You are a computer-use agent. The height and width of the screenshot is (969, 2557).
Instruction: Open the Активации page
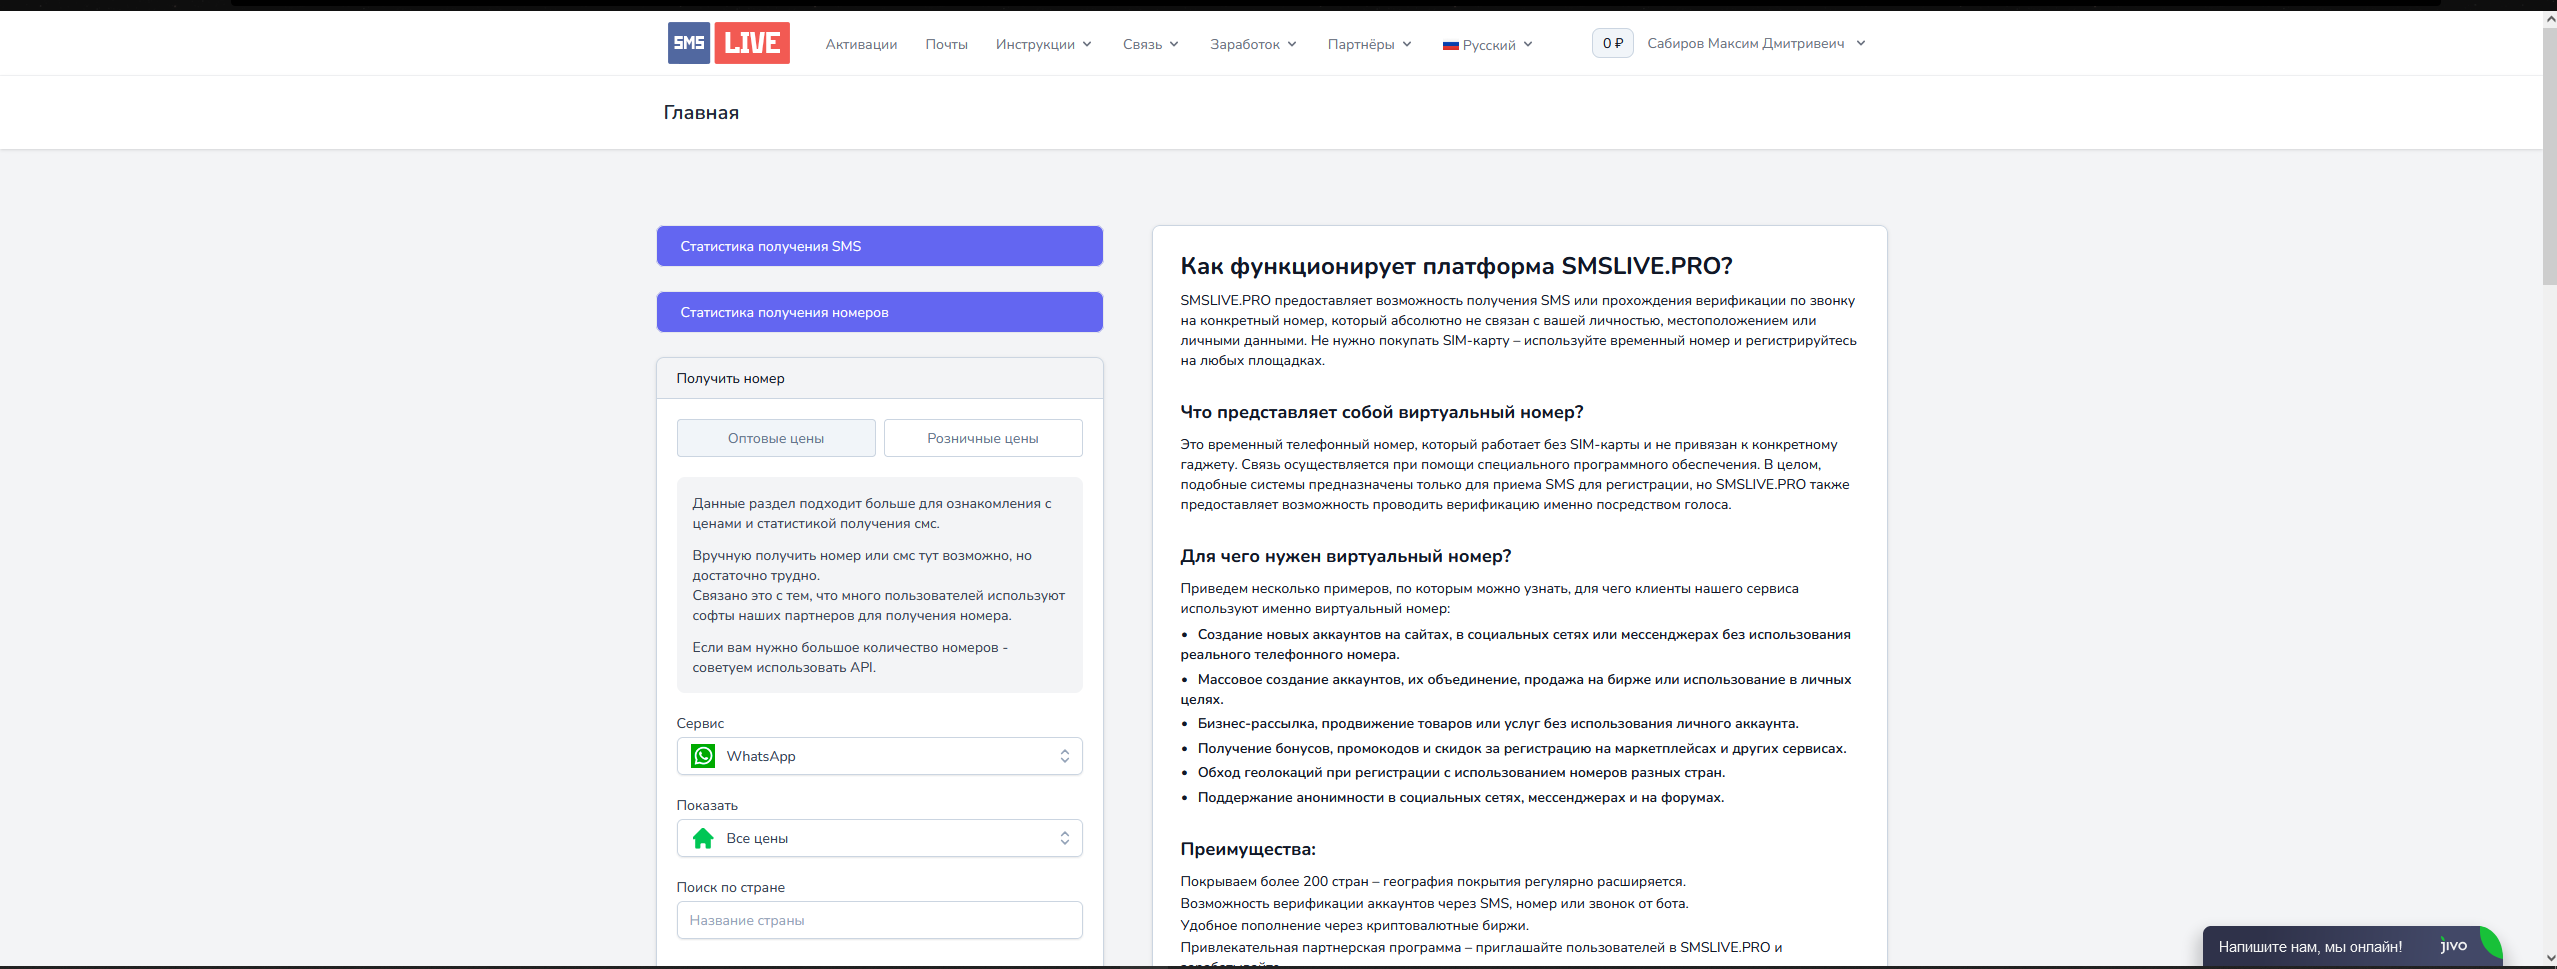click(x=861, y=44)
